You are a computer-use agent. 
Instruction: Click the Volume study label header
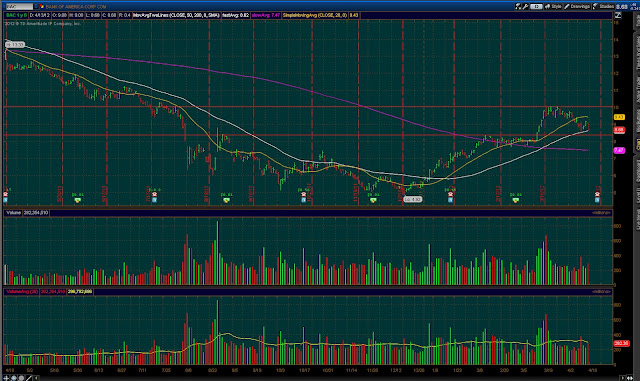tap(13, 213)
